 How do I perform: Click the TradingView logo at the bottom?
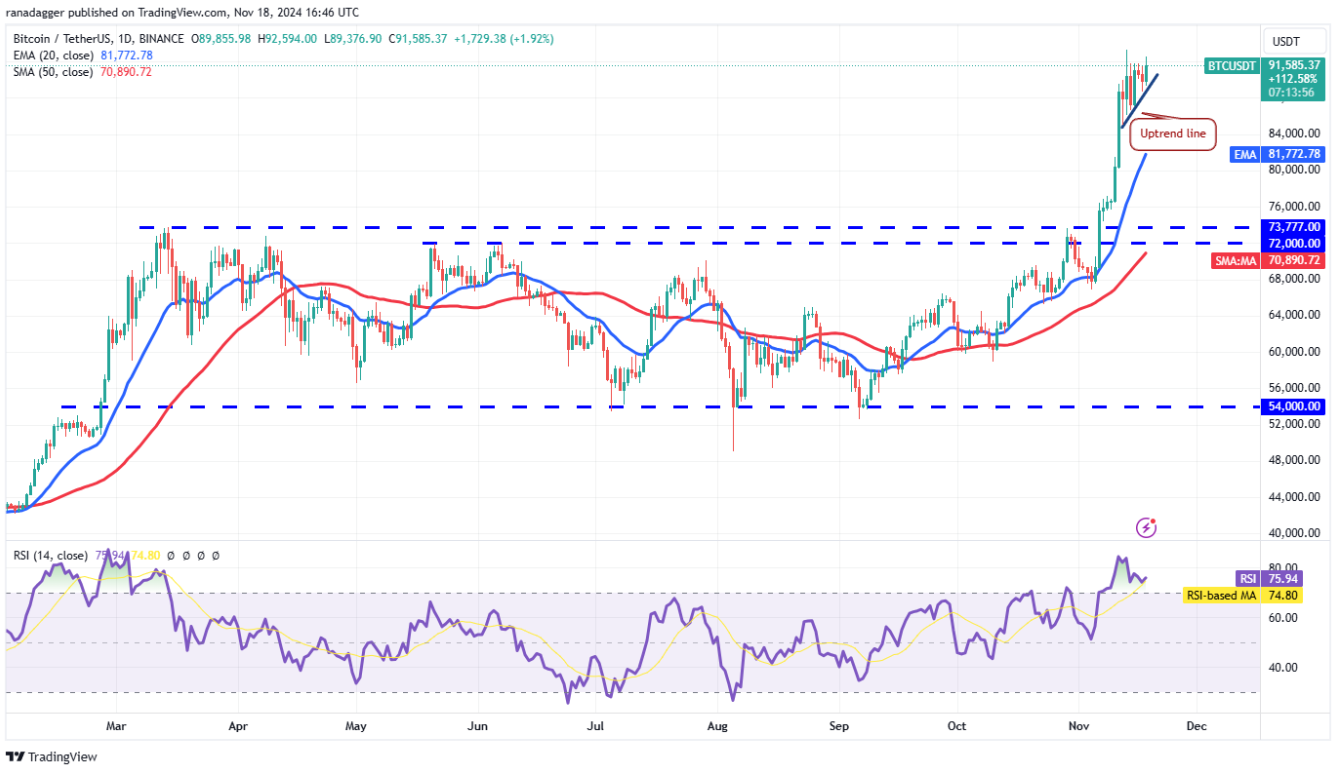(x=51, y=757)
